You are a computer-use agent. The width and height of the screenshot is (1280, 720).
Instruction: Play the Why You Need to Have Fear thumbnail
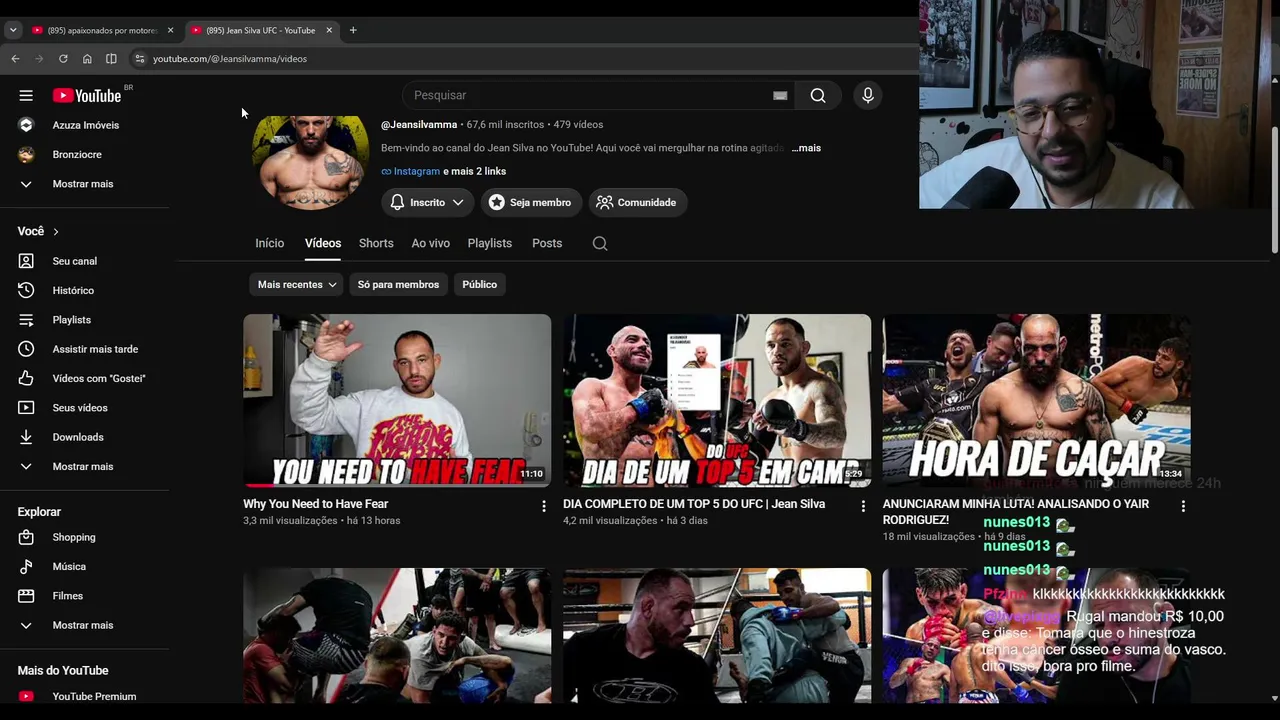pyautogui.click(x=397, y=401)
